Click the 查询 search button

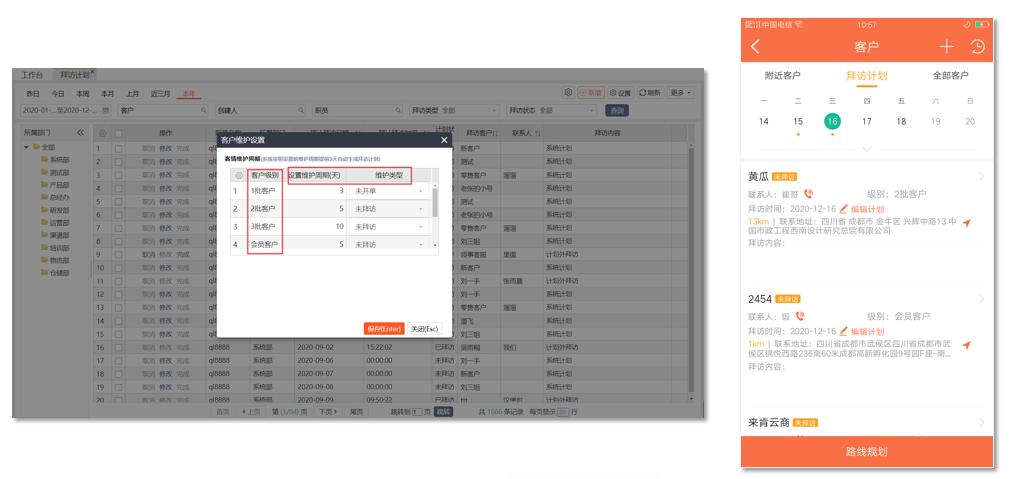click(616, 111)
